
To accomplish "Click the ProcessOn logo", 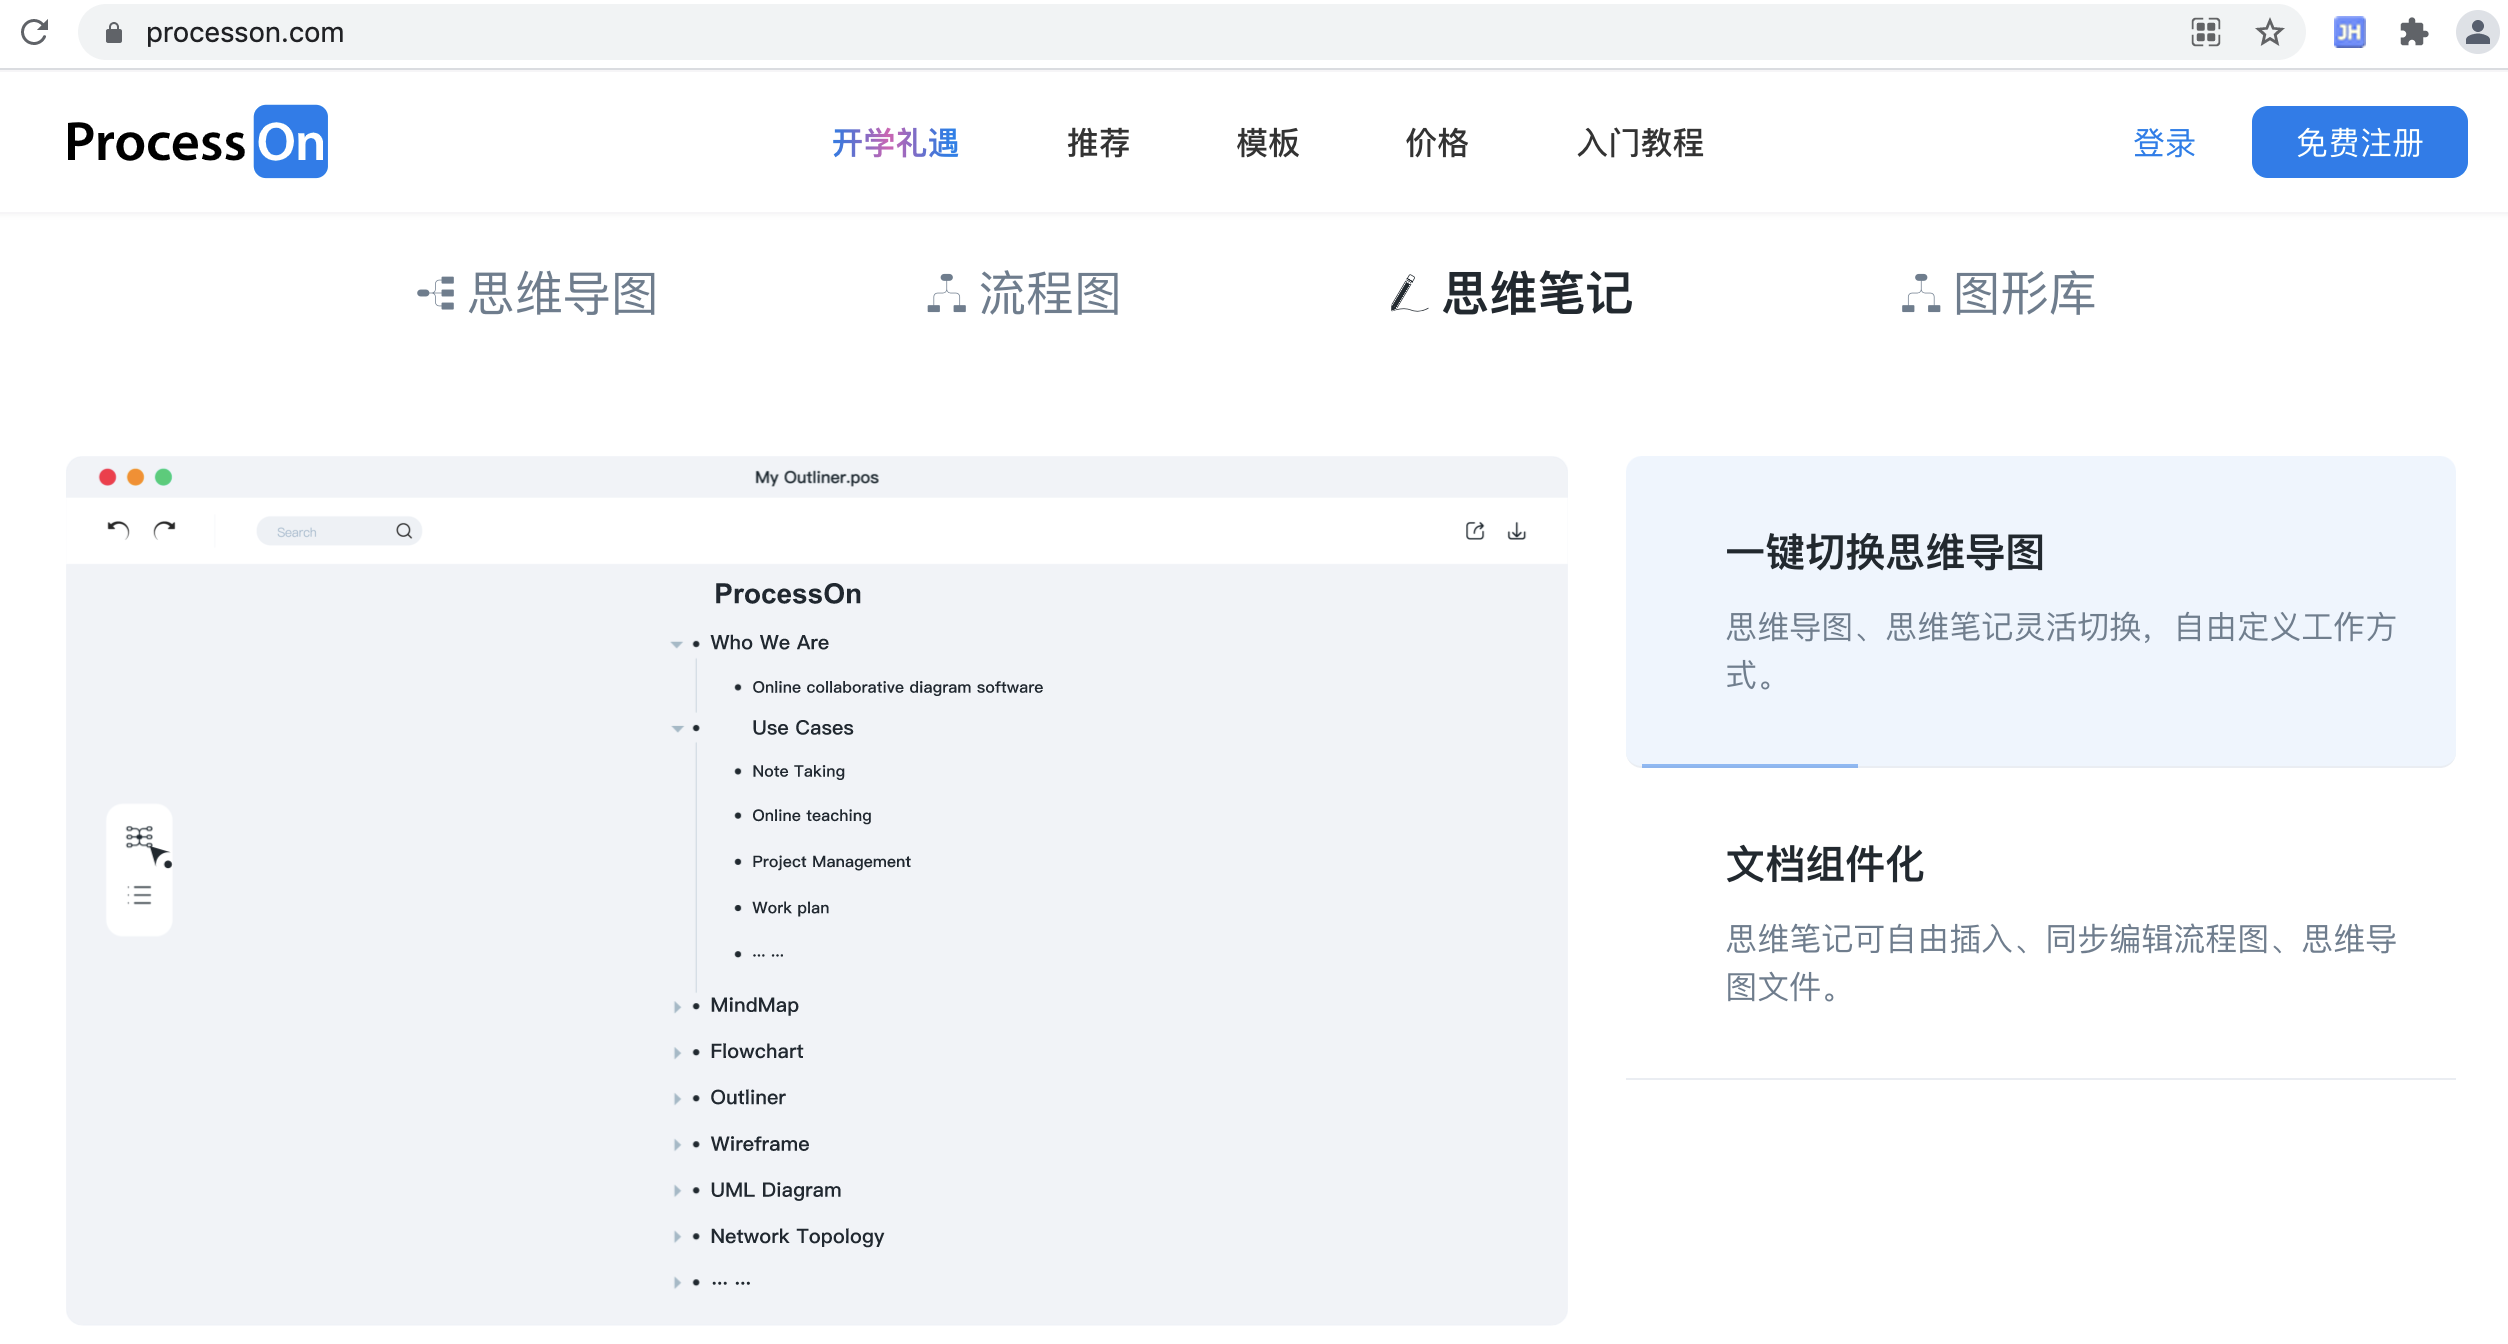I will click(196, 142).
